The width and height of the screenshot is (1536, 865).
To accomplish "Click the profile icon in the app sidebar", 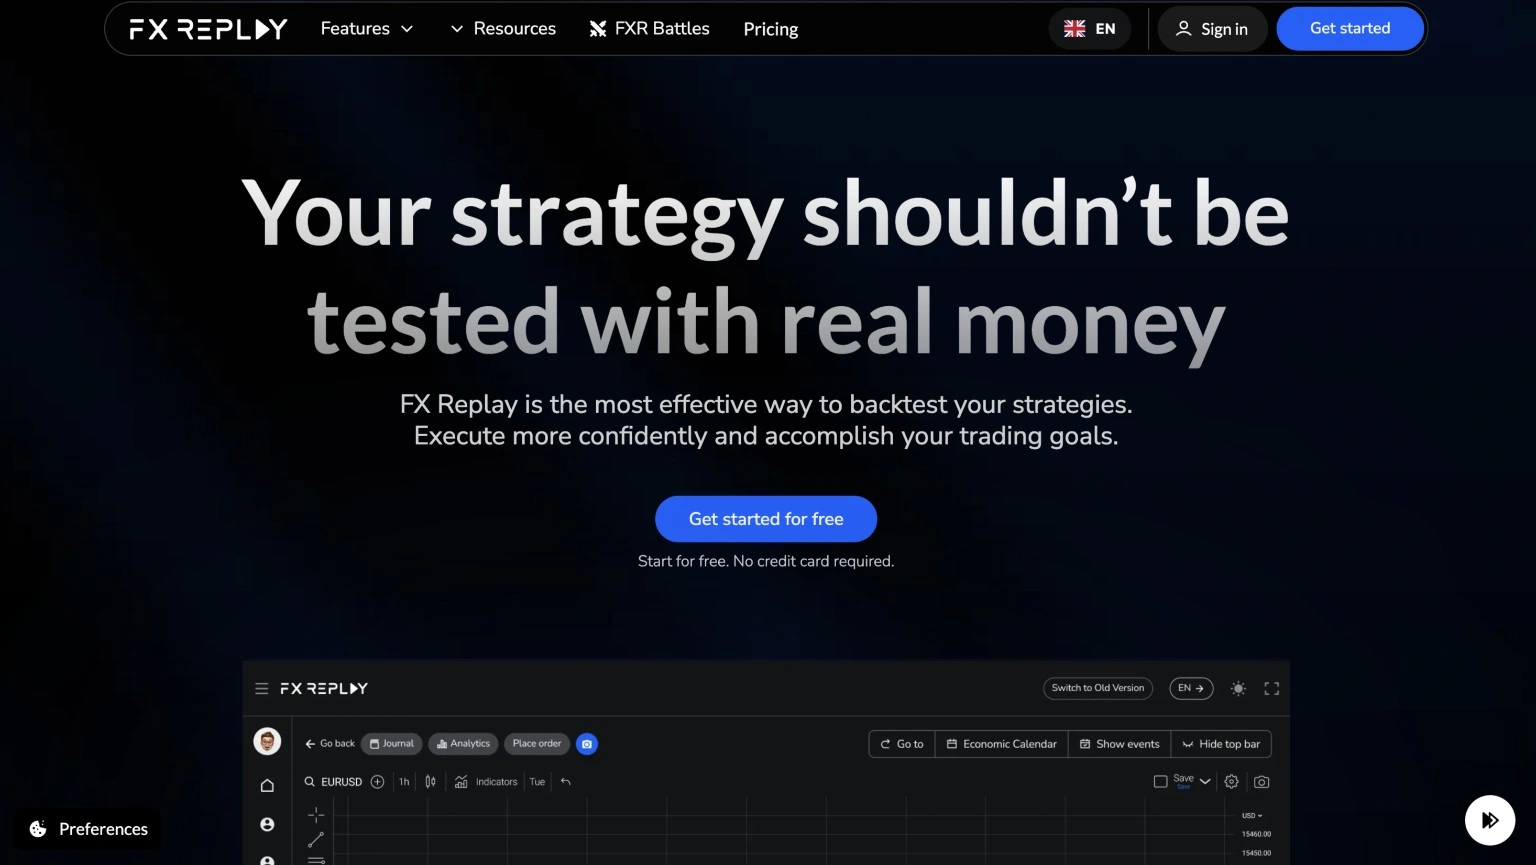I will point(267,825).
